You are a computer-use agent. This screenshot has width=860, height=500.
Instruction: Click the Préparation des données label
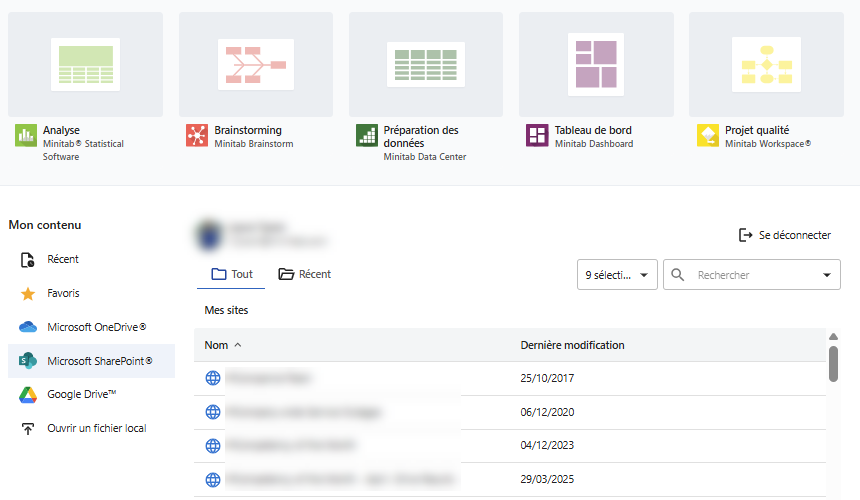[x=421, y=137]
